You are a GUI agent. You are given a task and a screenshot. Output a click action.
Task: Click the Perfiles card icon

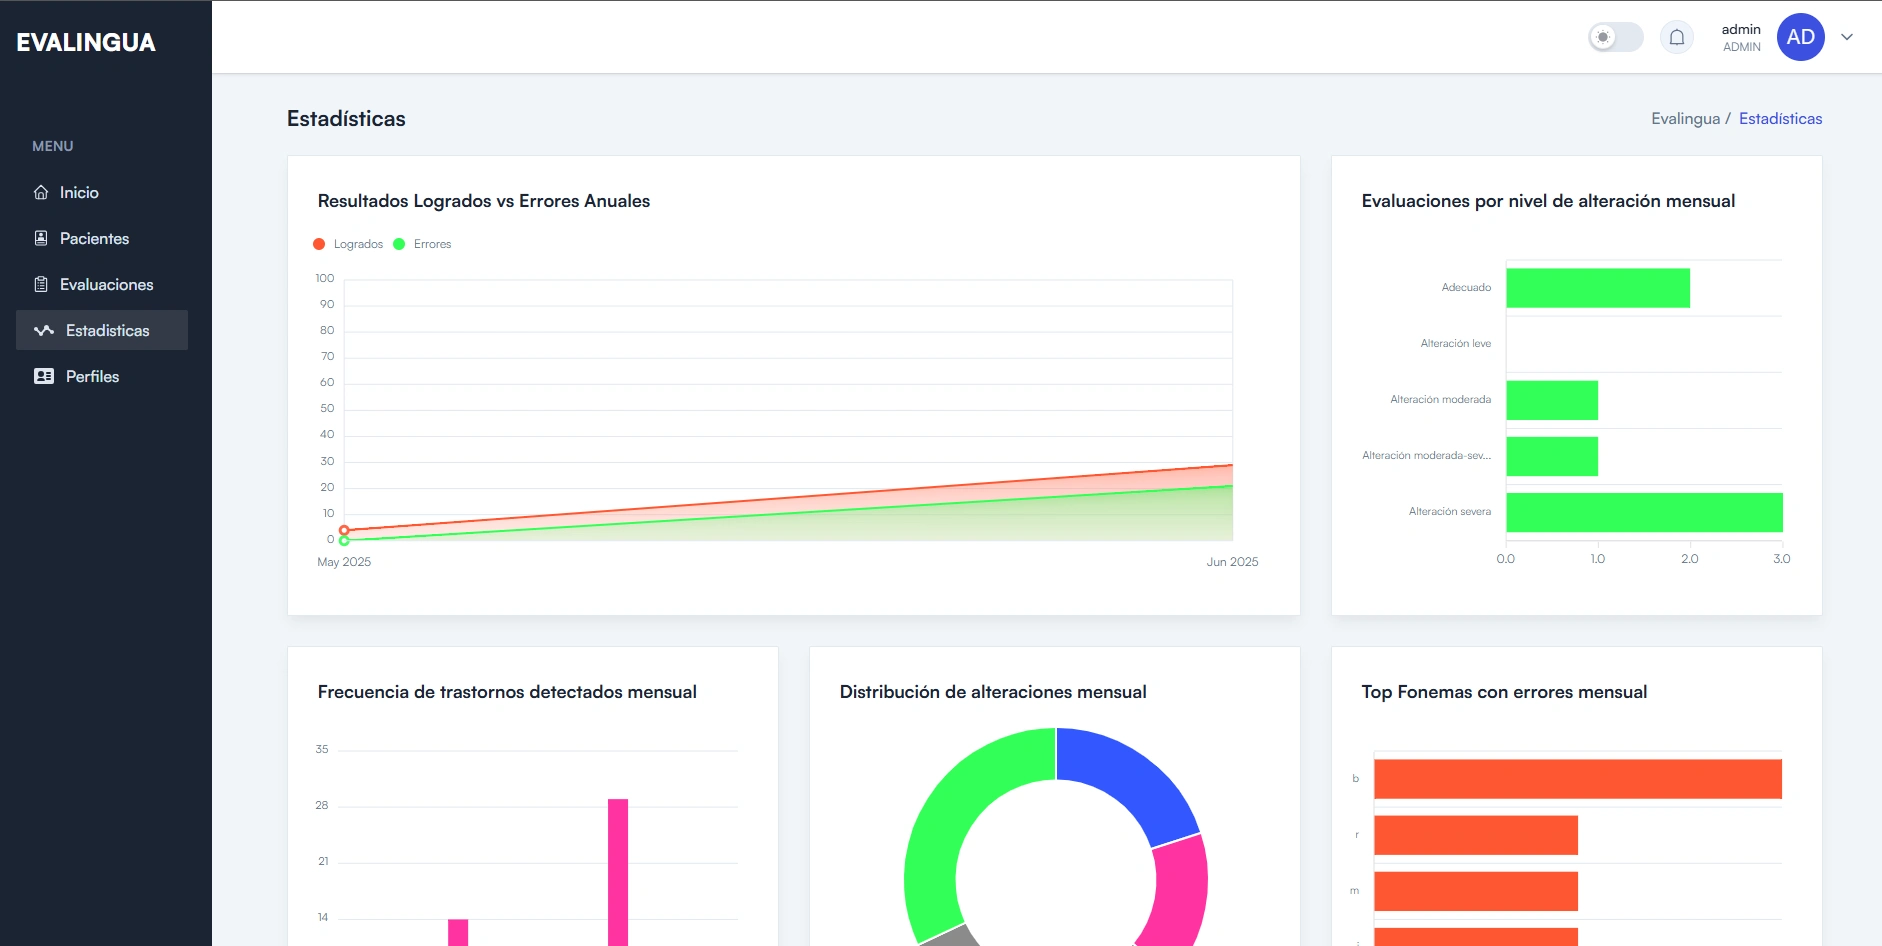(44, 376)
